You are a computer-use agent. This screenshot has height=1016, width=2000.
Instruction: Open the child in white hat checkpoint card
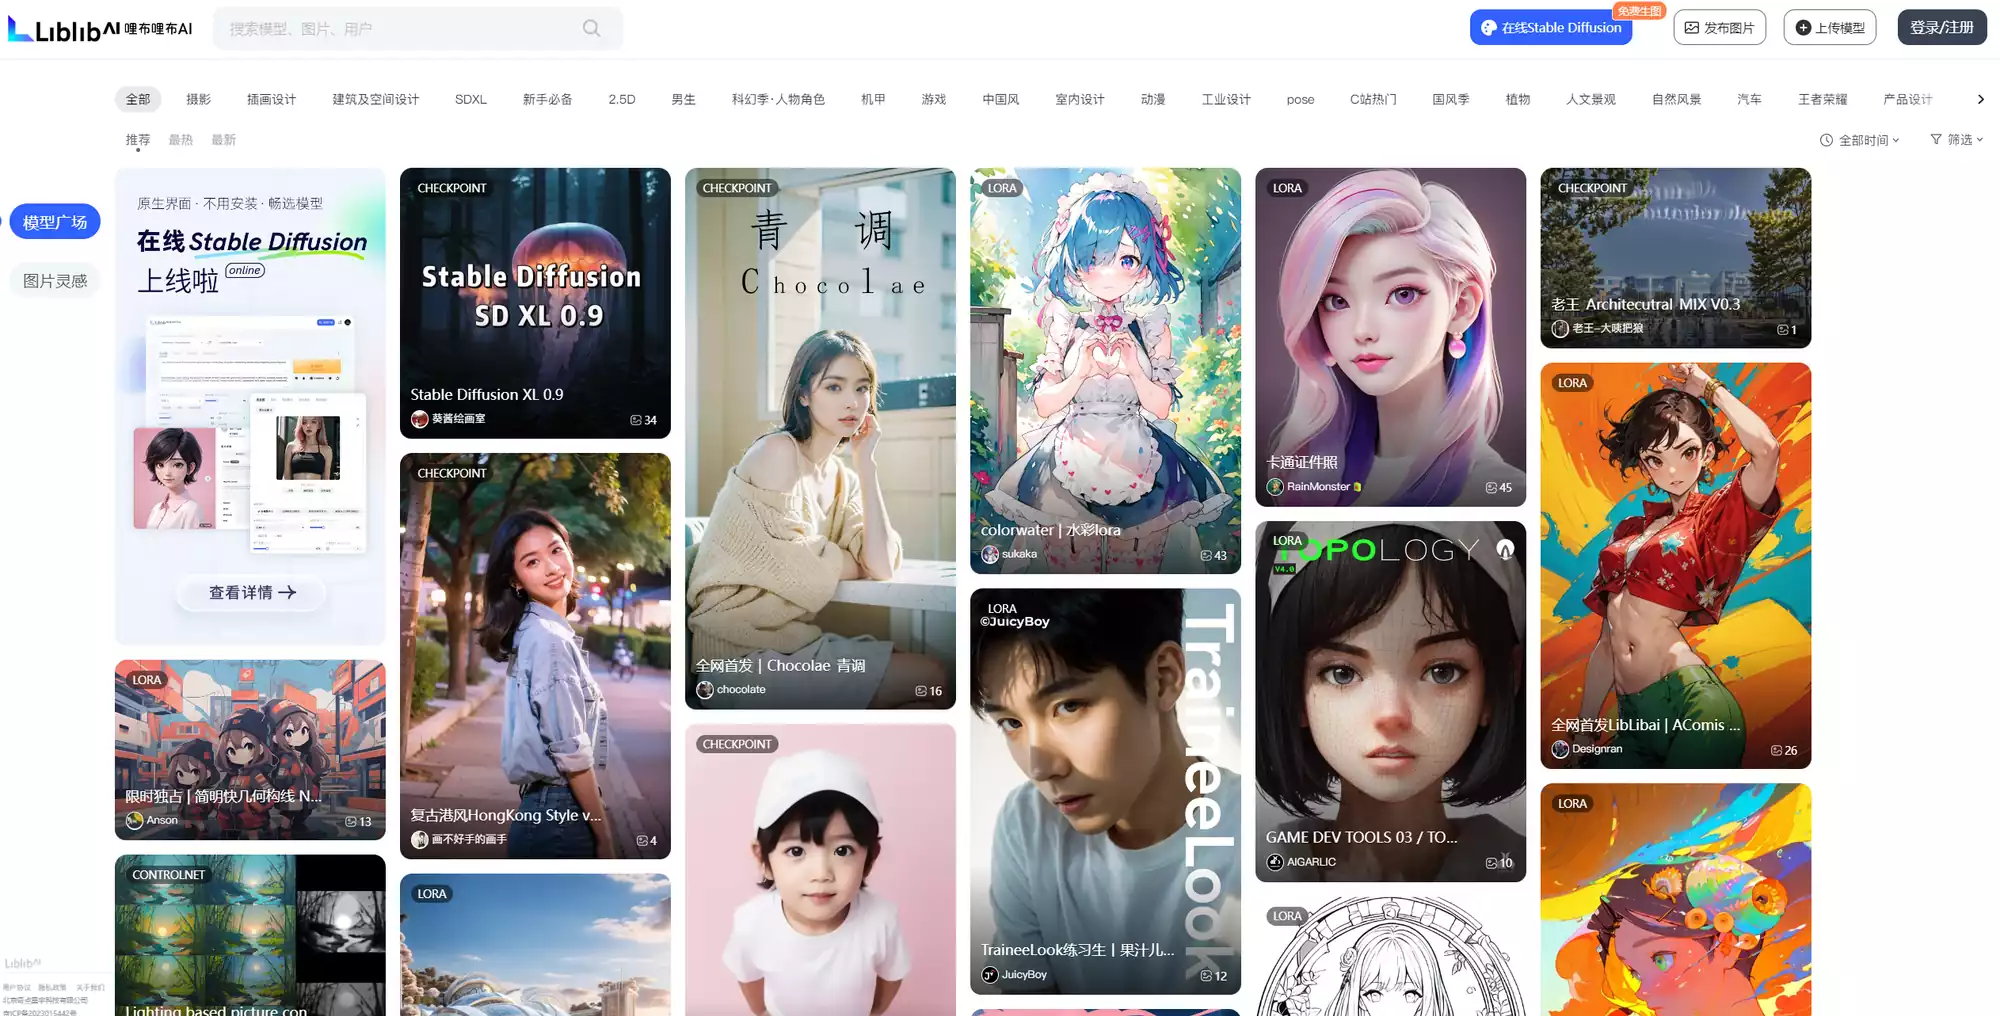pyautogui.click(x=820, y=870)
